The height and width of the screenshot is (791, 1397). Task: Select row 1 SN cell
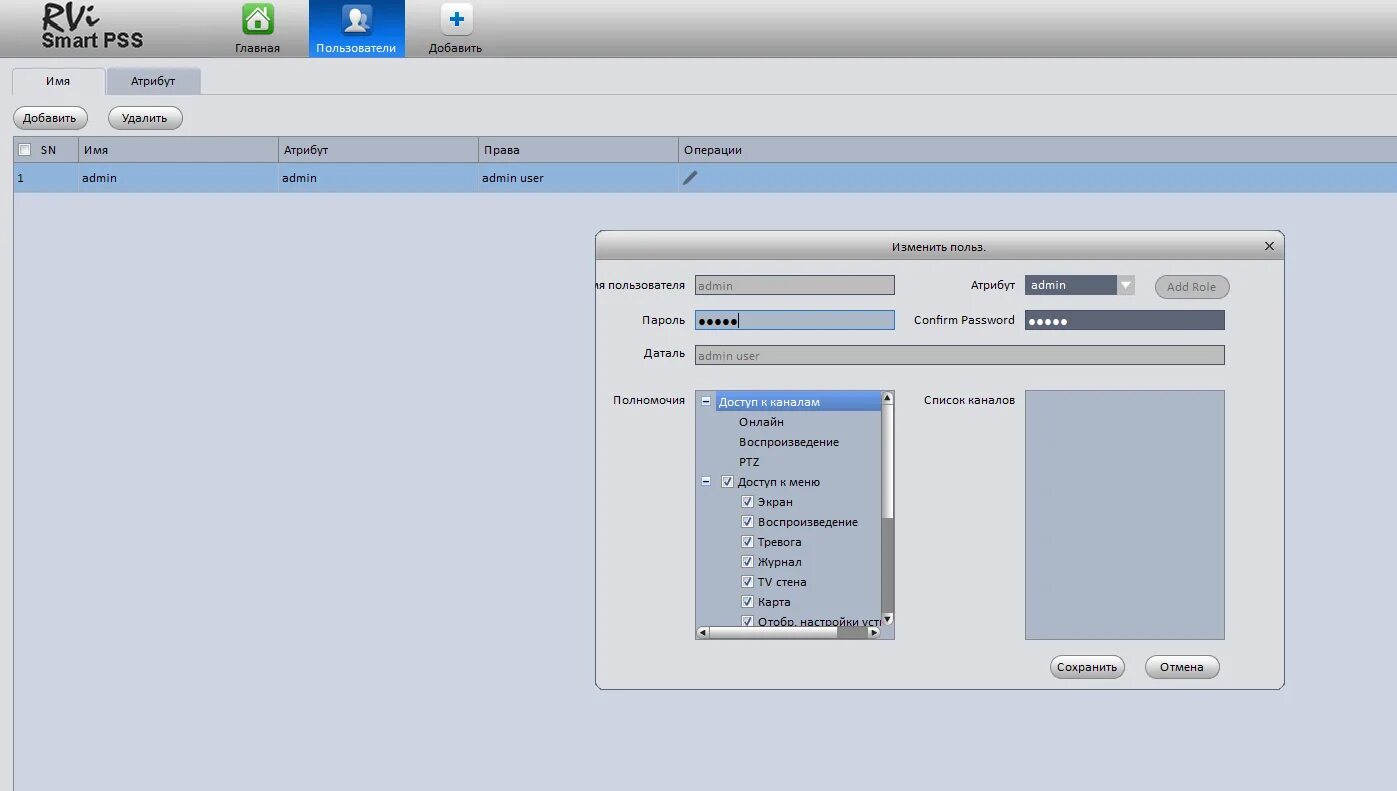click(x=45, y=178)
